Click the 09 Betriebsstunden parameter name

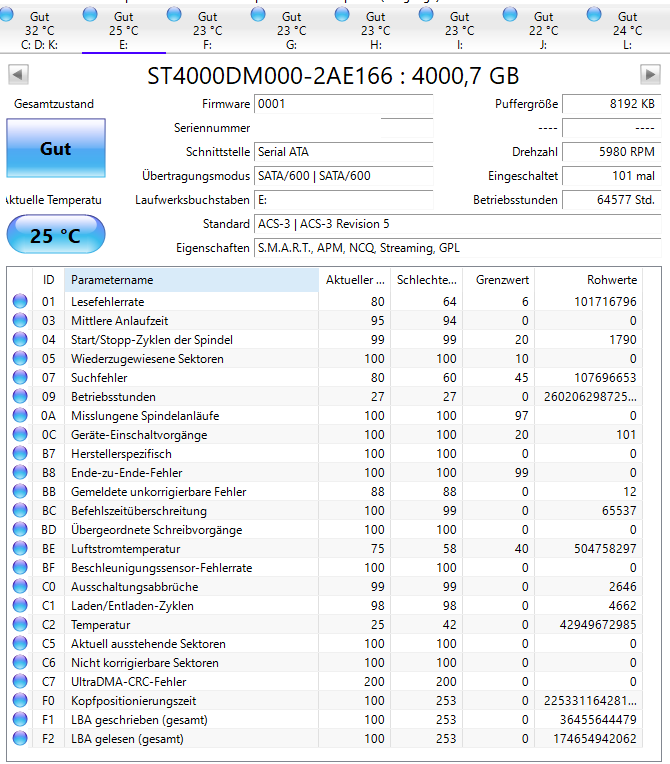[113, 397]
